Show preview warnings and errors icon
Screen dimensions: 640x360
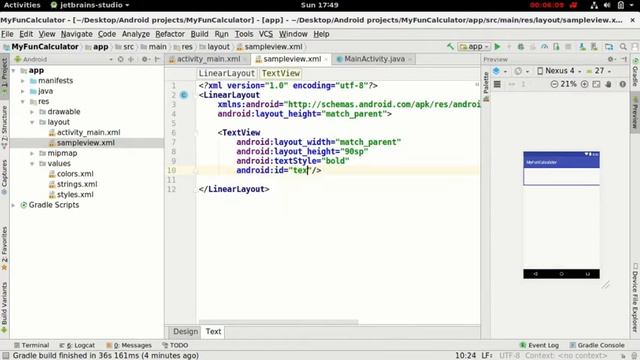(622, 84)
